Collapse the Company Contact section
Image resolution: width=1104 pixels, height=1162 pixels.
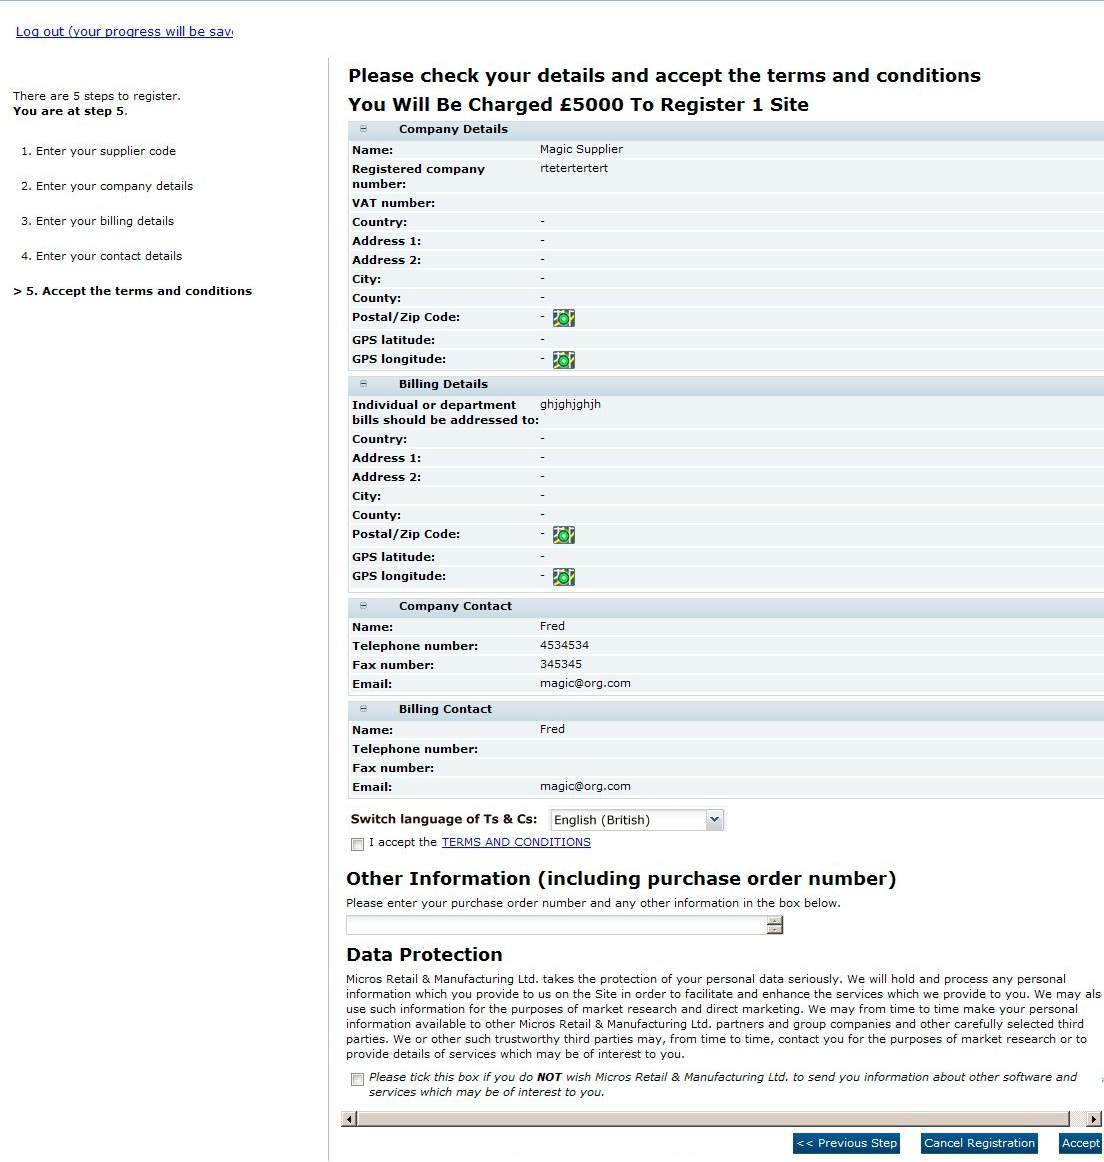click(363, 606)
